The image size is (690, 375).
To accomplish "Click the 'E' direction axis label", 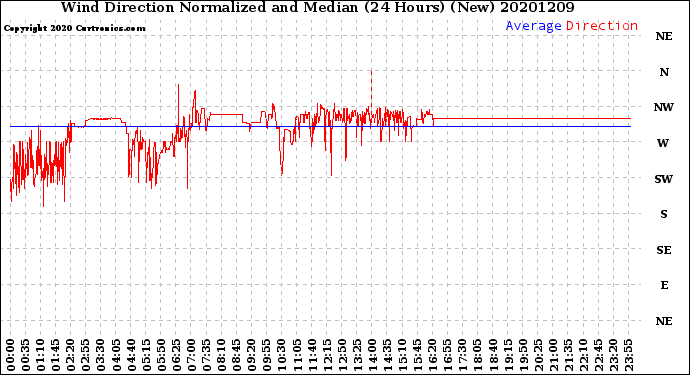I will [664, 285].
